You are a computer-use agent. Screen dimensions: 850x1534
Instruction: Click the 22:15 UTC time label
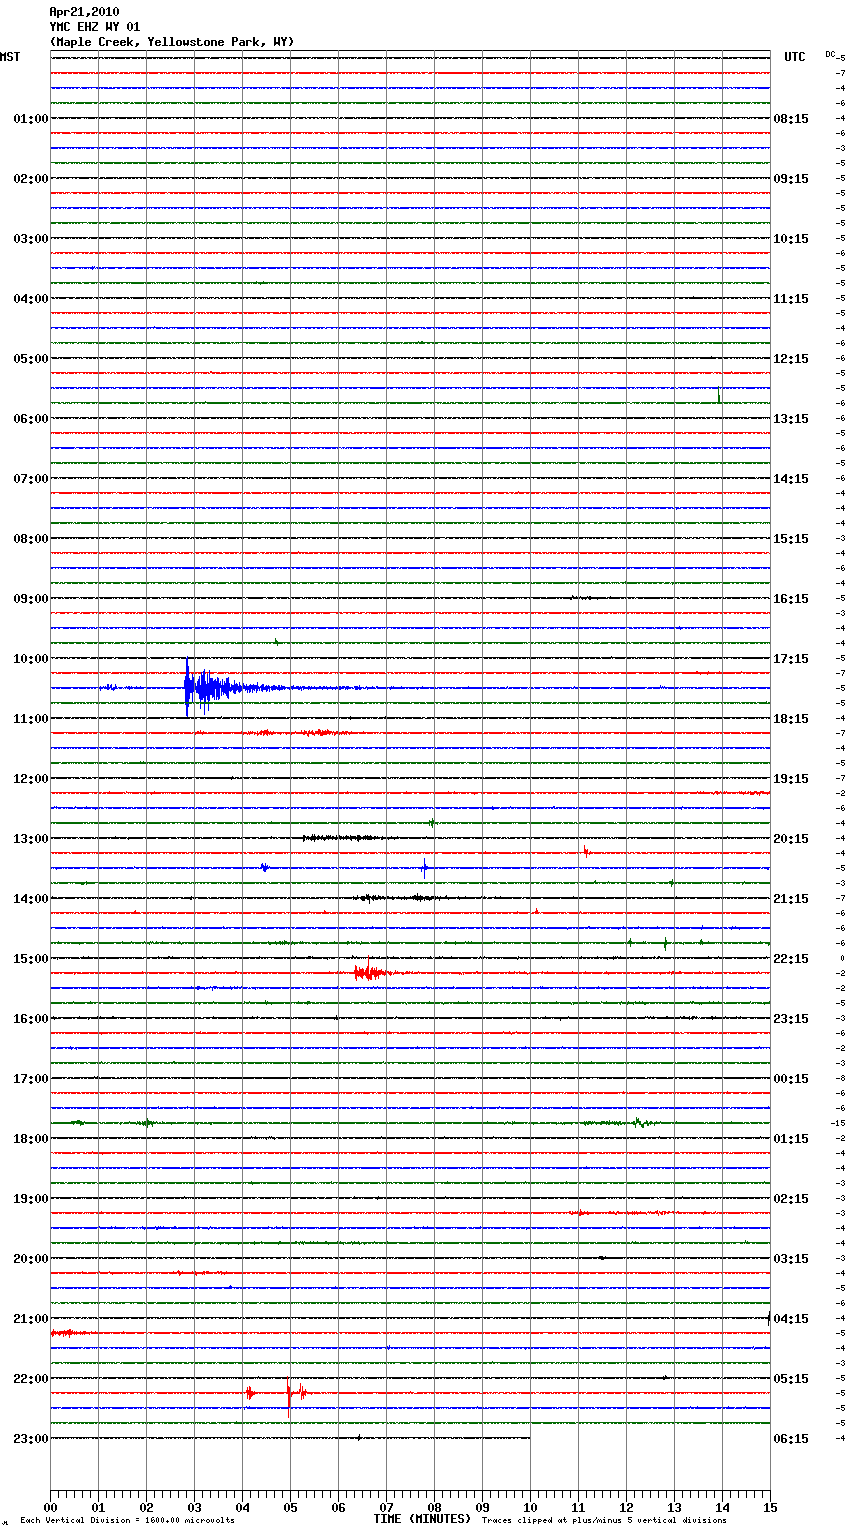tap(791, 959)
